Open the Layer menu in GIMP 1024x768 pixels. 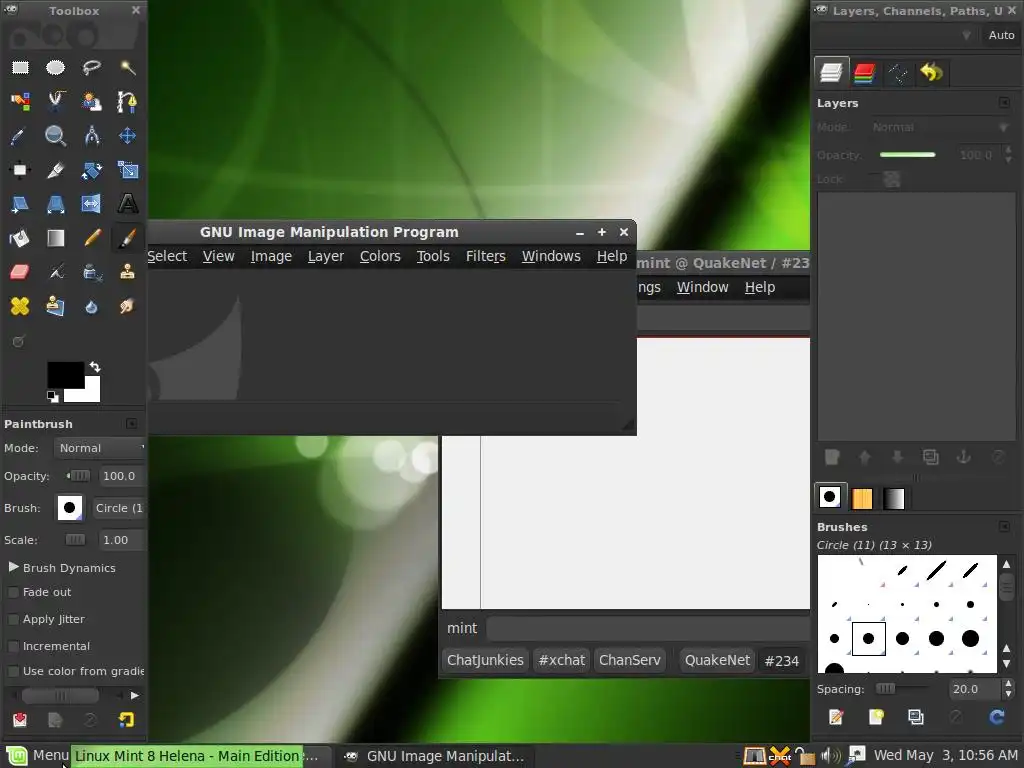[325, 257]
